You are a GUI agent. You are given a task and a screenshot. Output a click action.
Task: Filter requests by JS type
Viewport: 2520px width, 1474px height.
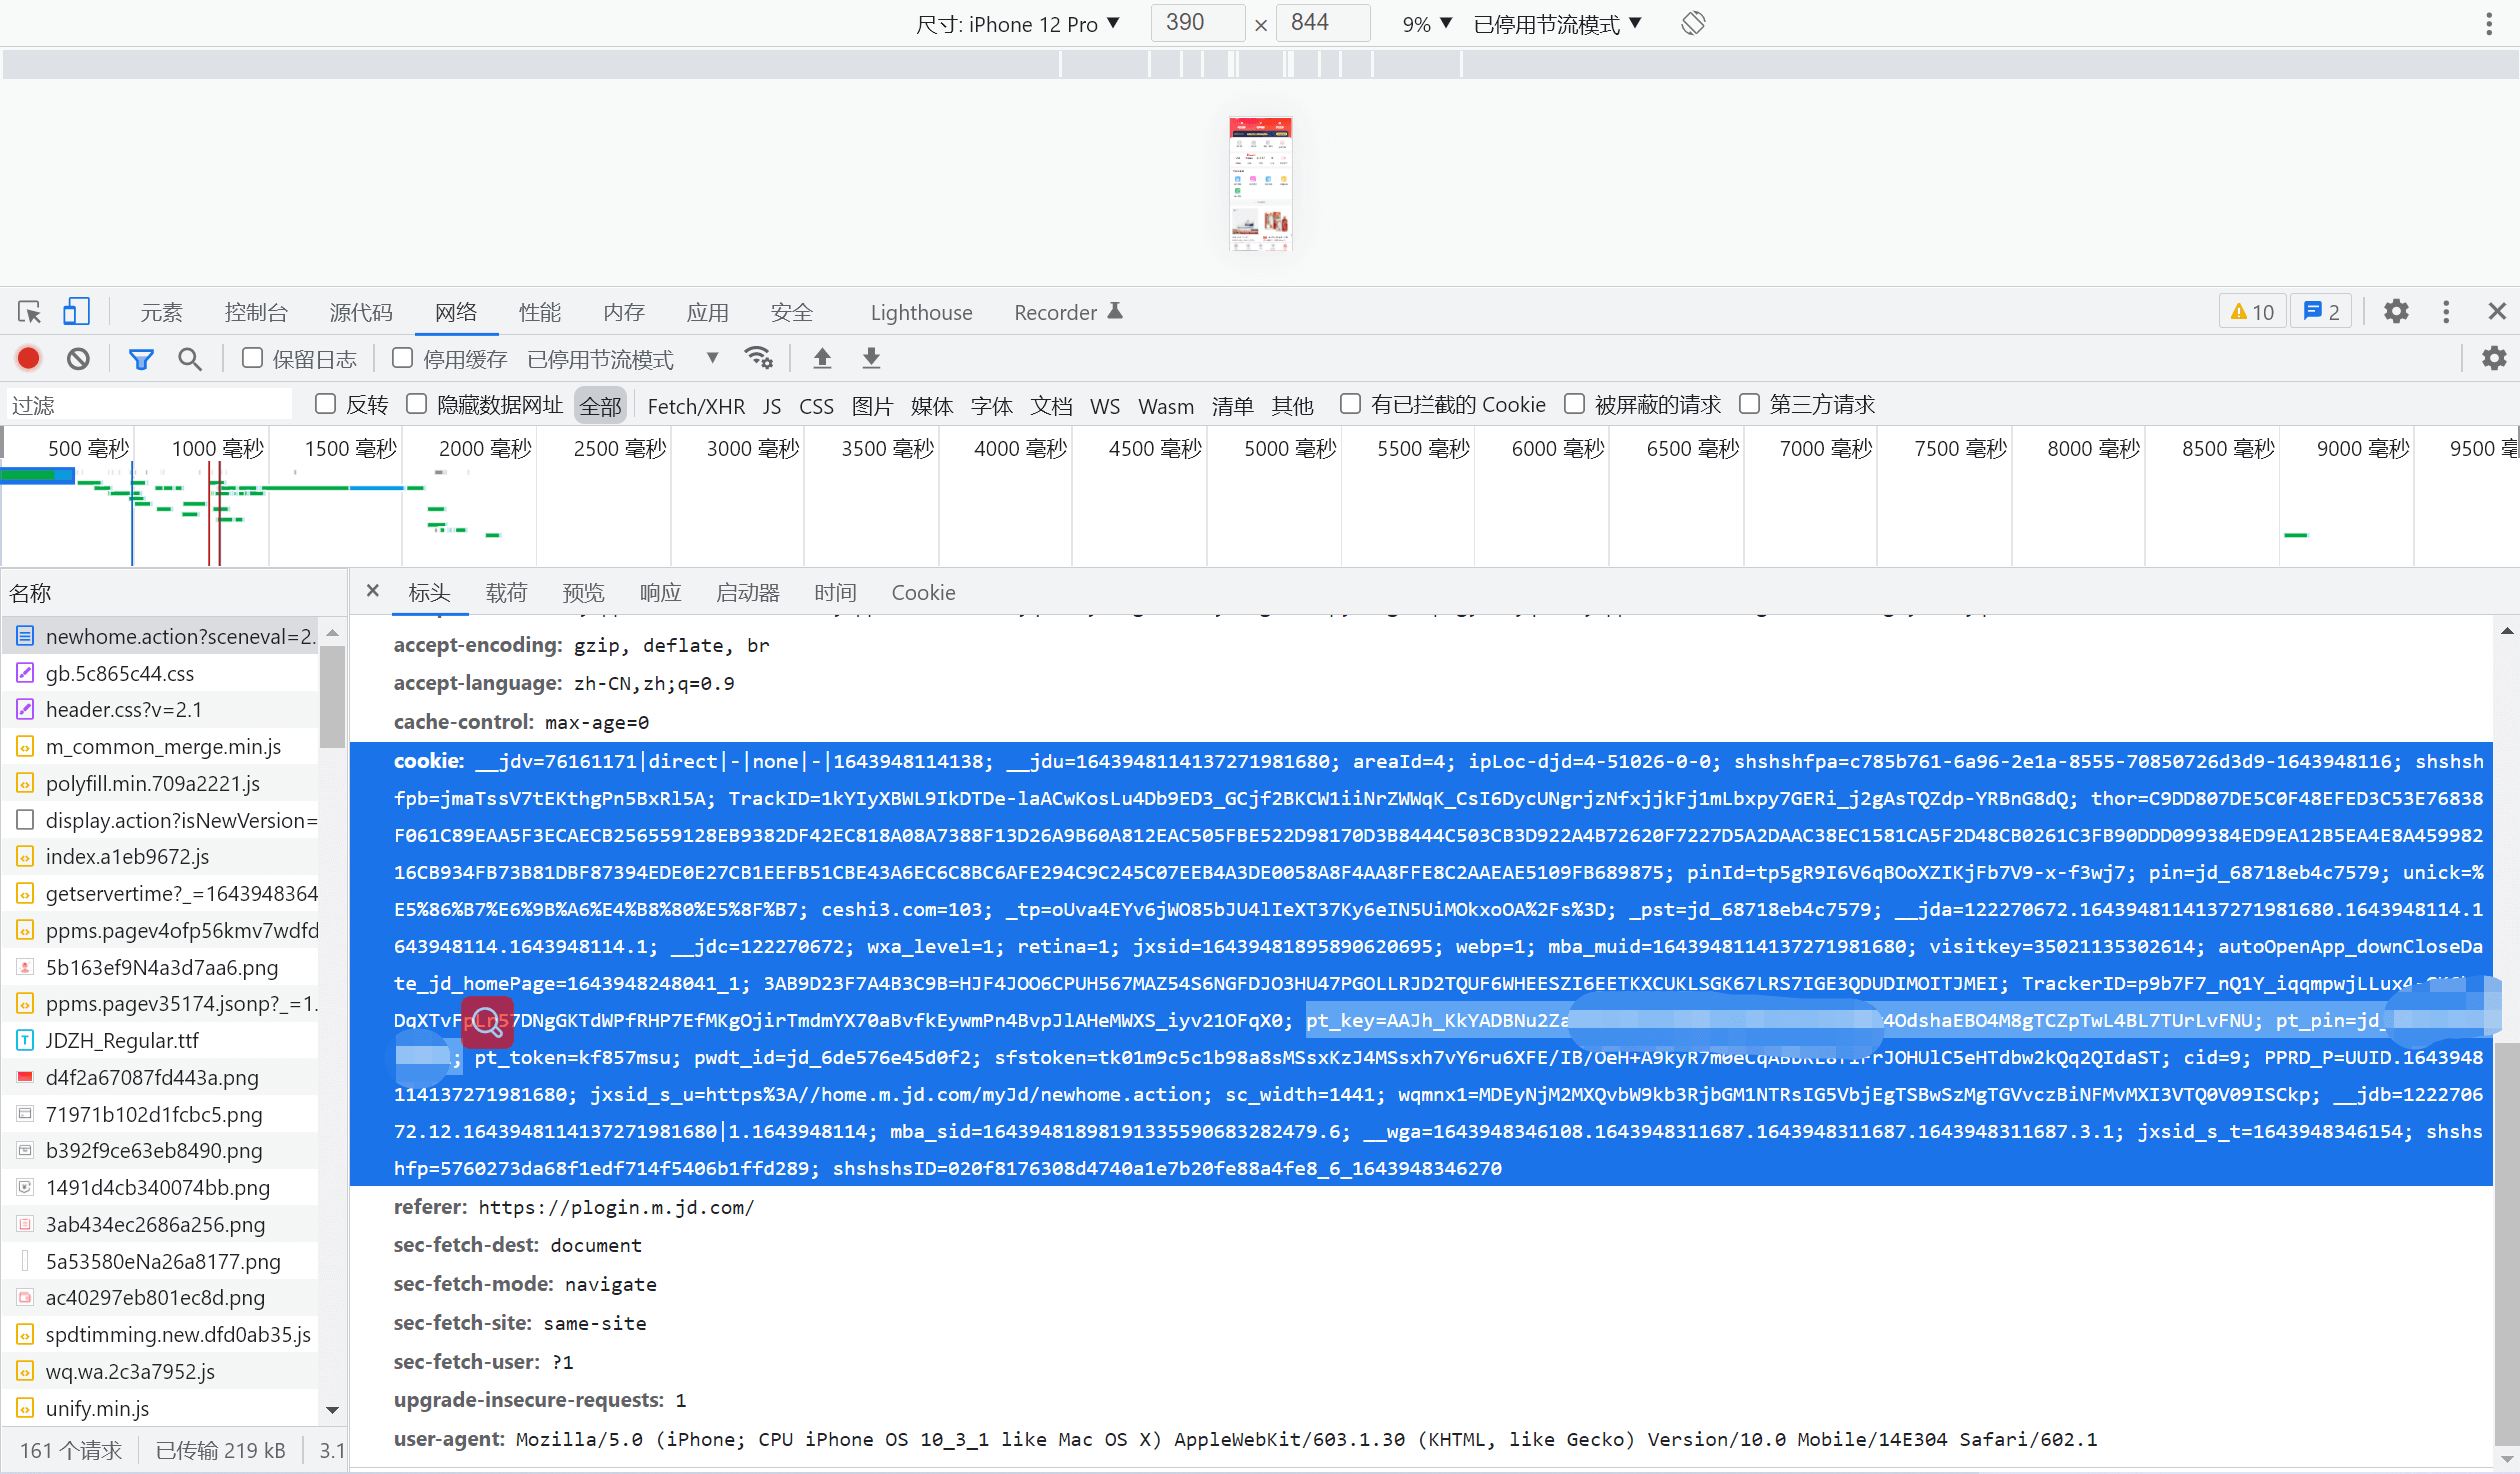(771, 405)
